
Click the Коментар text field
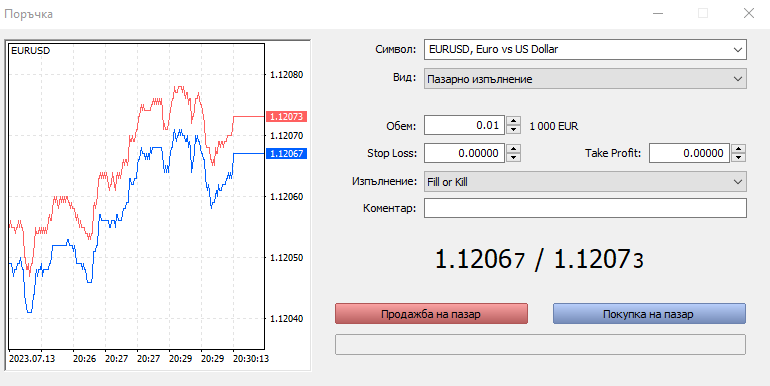[585, 208]
